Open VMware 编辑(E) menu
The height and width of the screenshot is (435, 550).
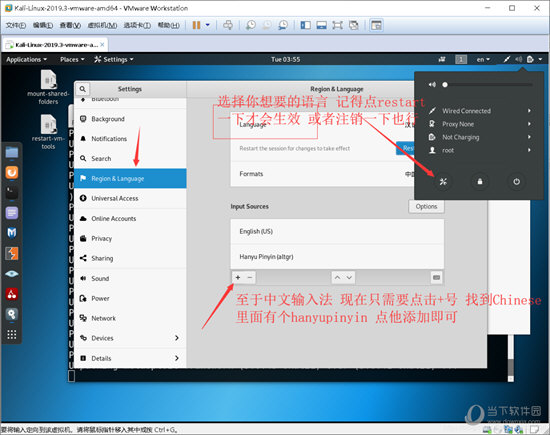[x=43, y=25]
